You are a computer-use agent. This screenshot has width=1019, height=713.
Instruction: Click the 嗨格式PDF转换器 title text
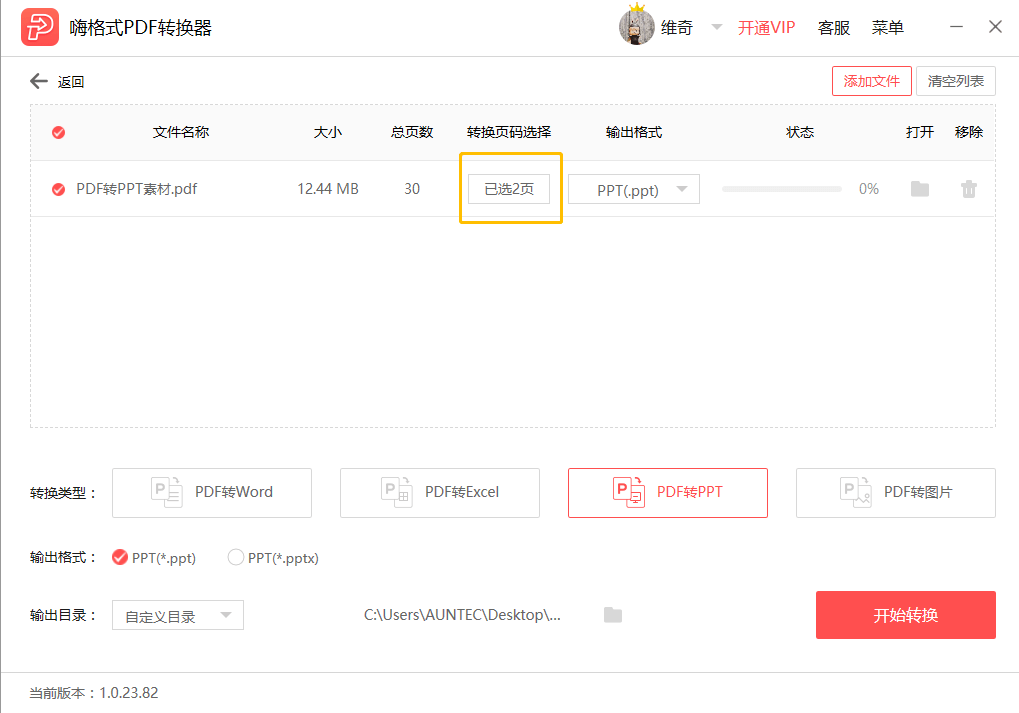[141, 28]
